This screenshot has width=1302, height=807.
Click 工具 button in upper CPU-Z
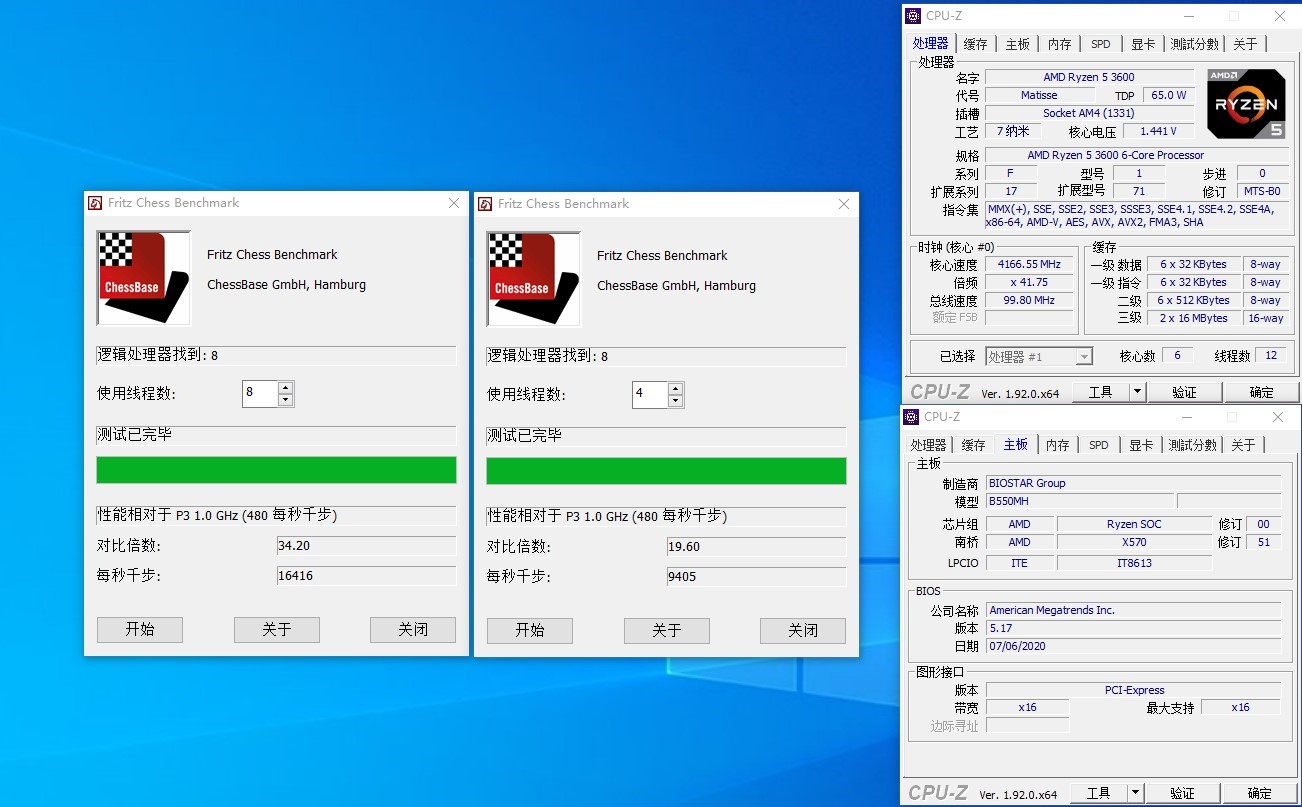[1101, 392]
